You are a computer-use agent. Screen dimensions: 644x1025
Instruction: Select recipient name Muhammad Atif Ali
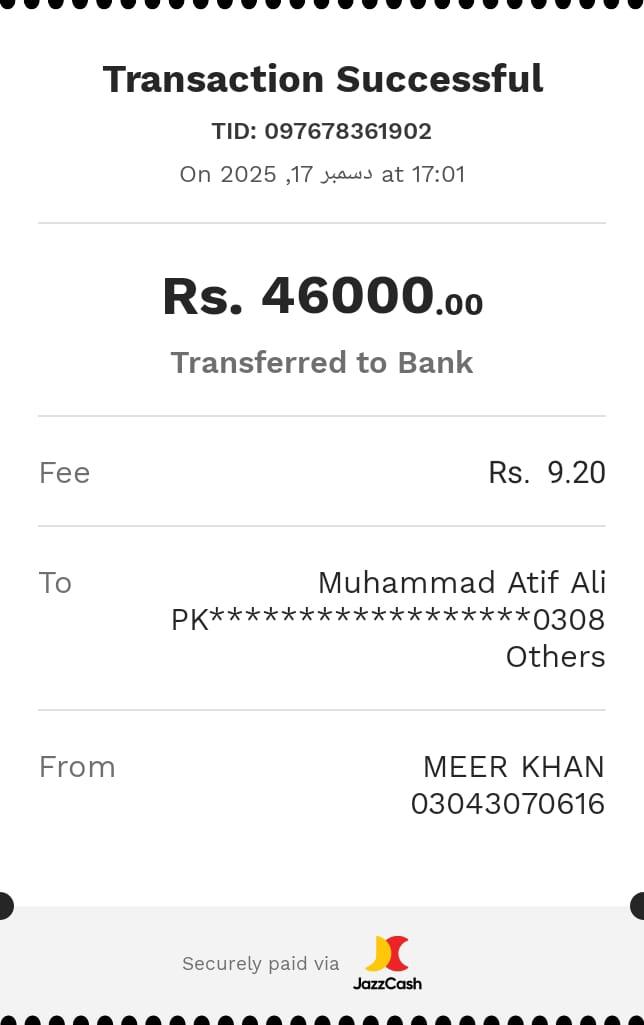pos(461,582)
